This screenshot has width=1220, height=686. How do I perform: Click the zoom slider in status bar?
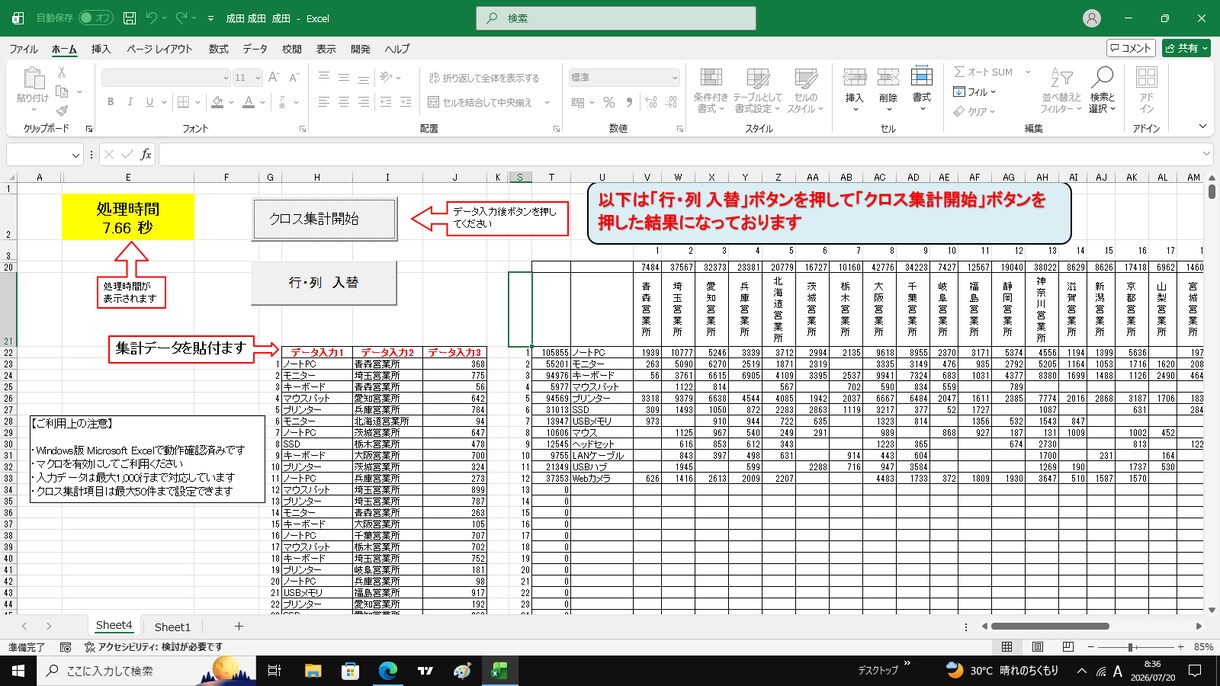click(x=1130, y=647)
